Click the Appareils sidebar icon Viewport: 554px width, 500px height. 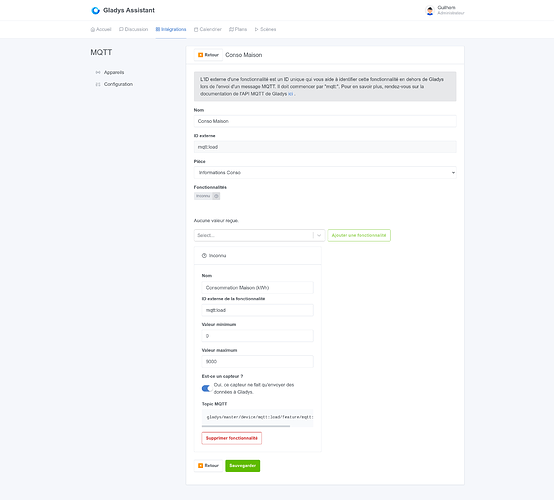point(98,72)
